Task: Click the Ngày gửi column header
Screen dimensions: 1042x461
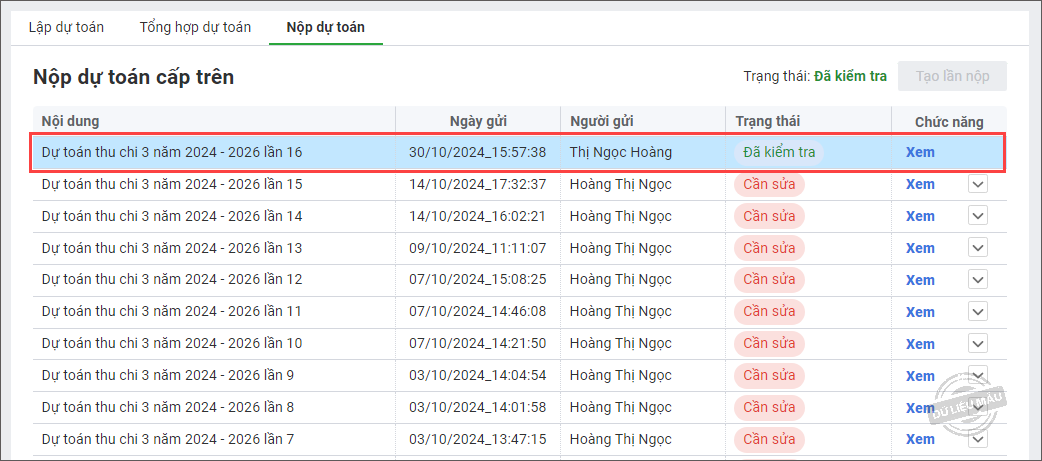Action: coord(478,122)
